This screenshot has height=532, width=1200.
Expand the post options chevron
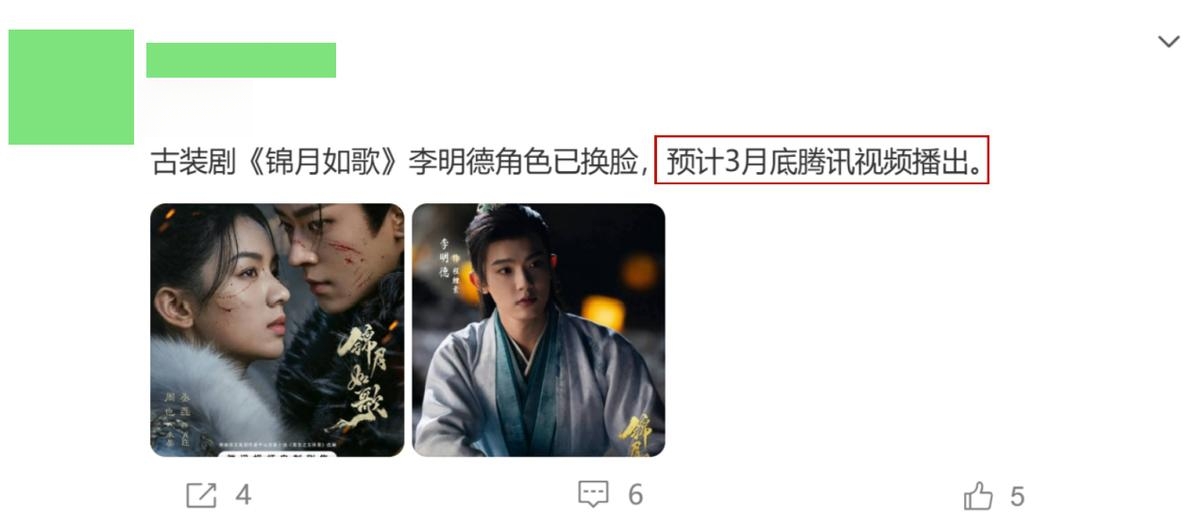[x=1168, y=42]
